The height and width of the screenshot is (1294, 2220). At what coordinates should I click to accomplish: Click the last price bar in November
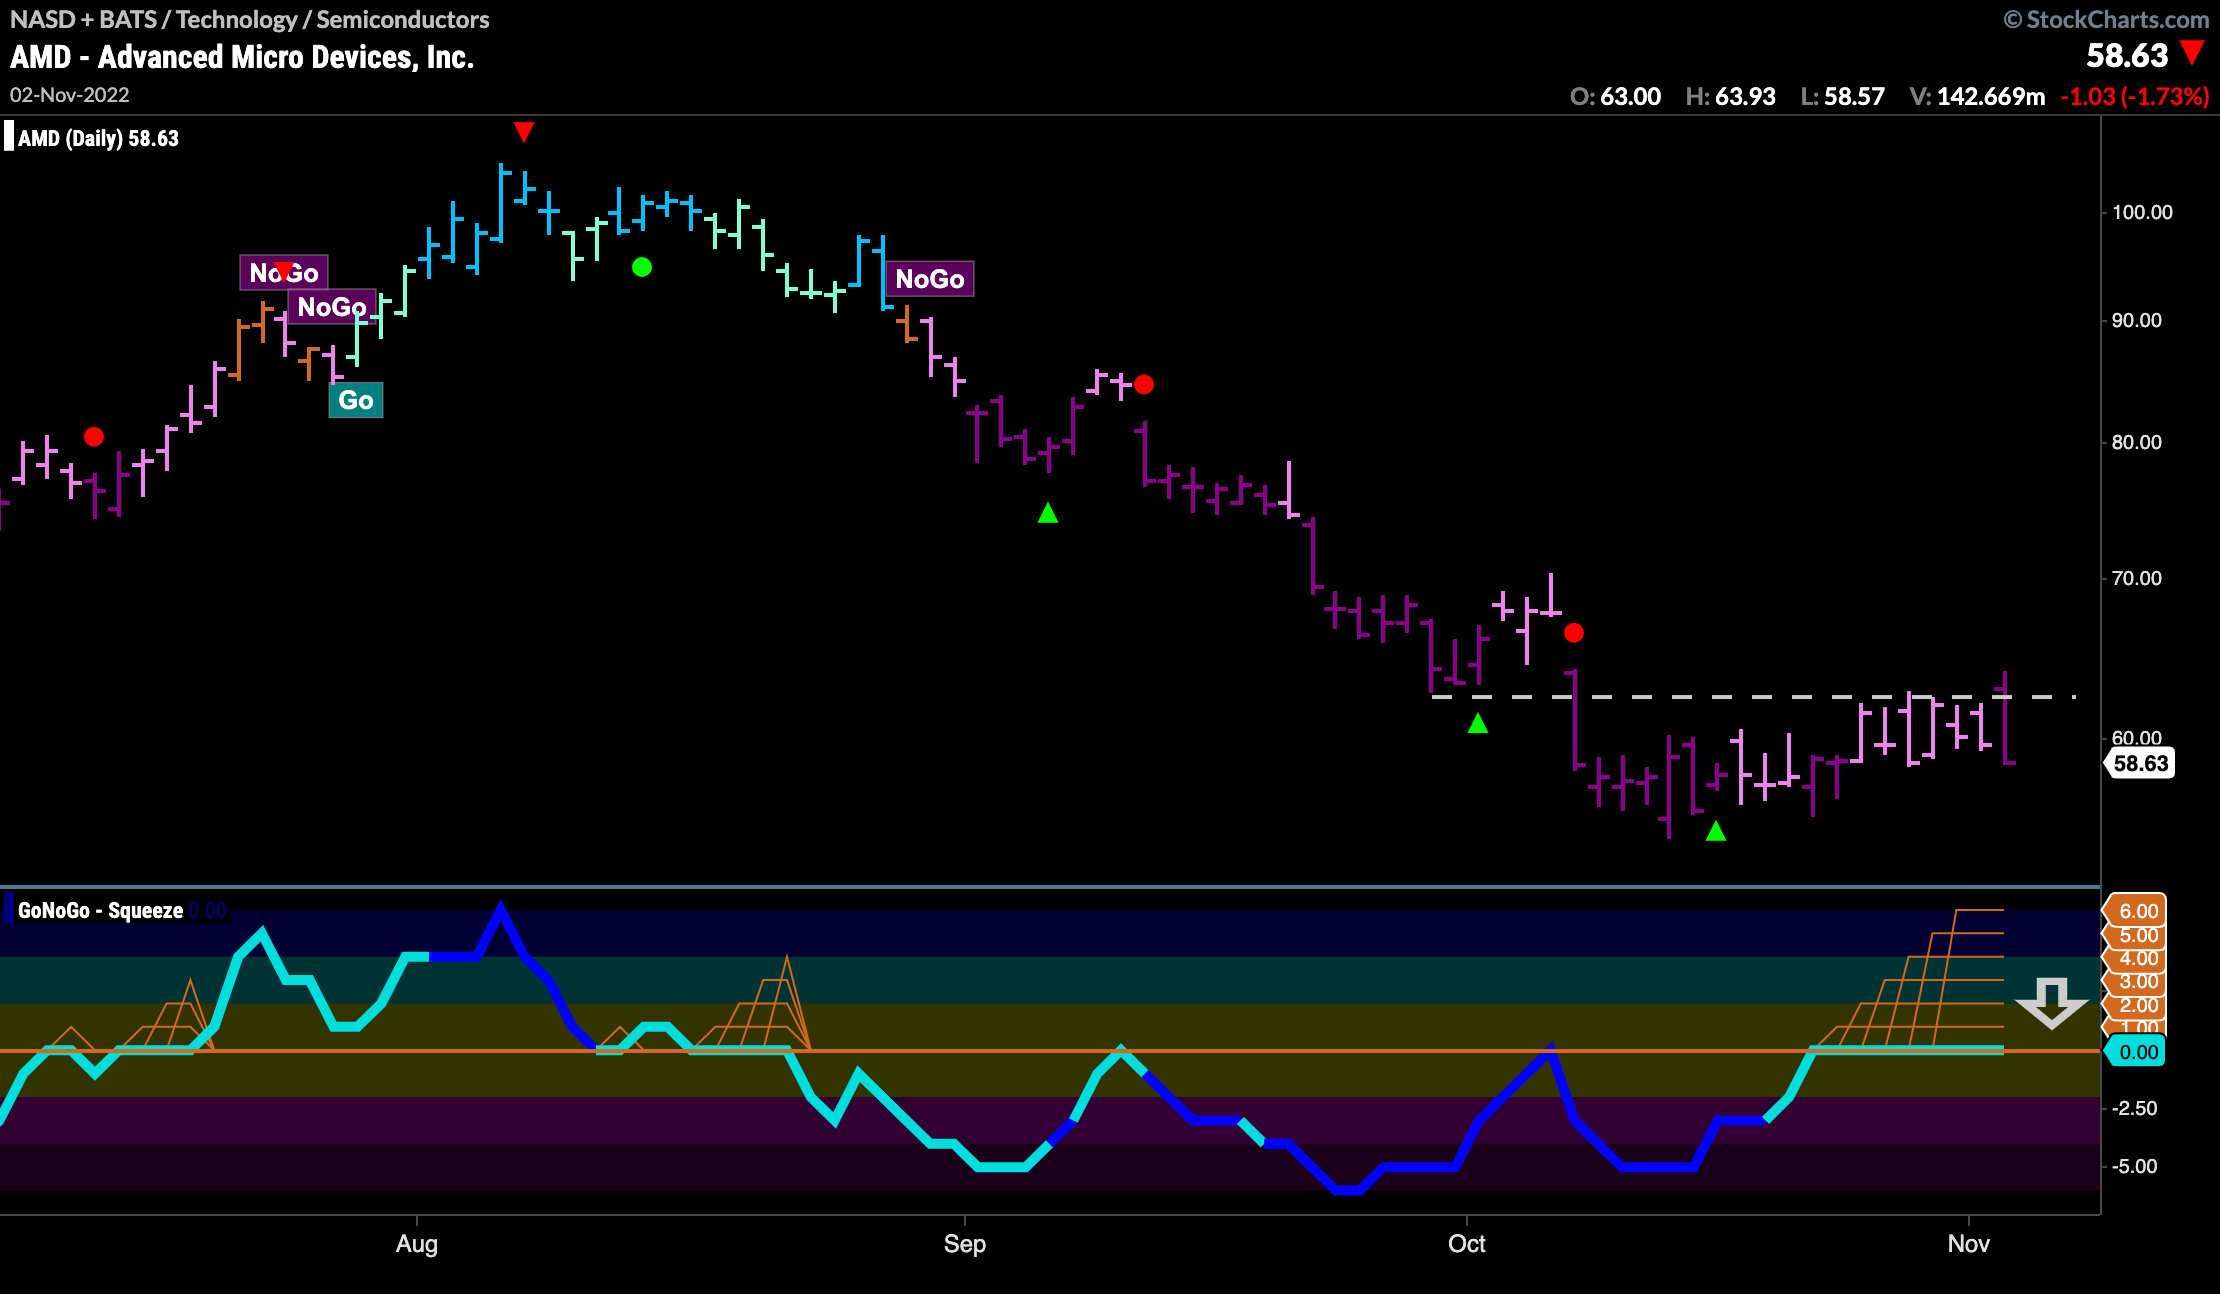2006,718
